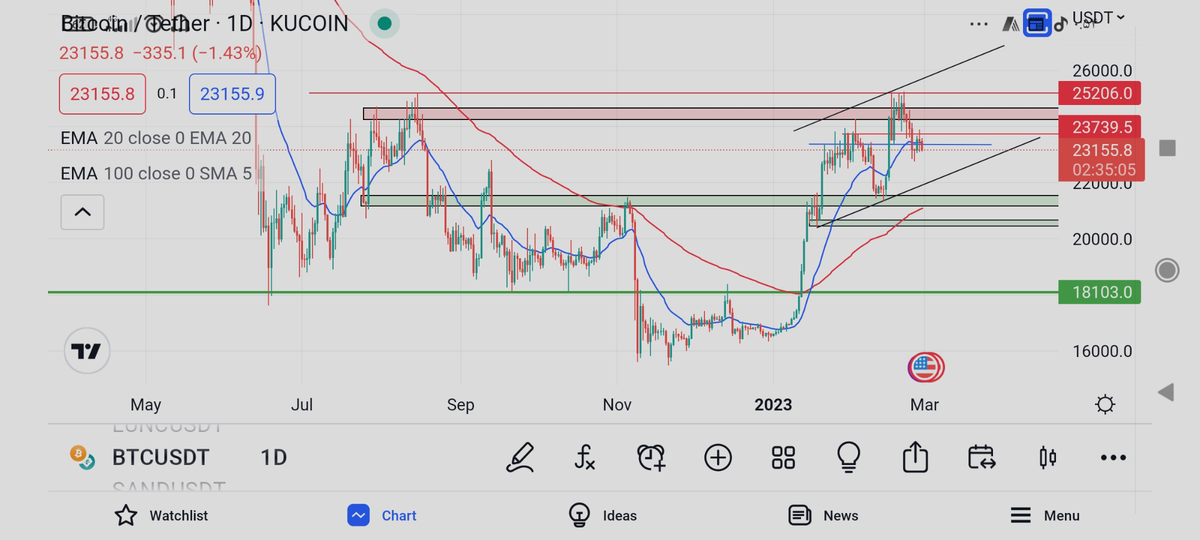Collapse the indicator legend chevron
The image size is (1200, 540).
82,212
